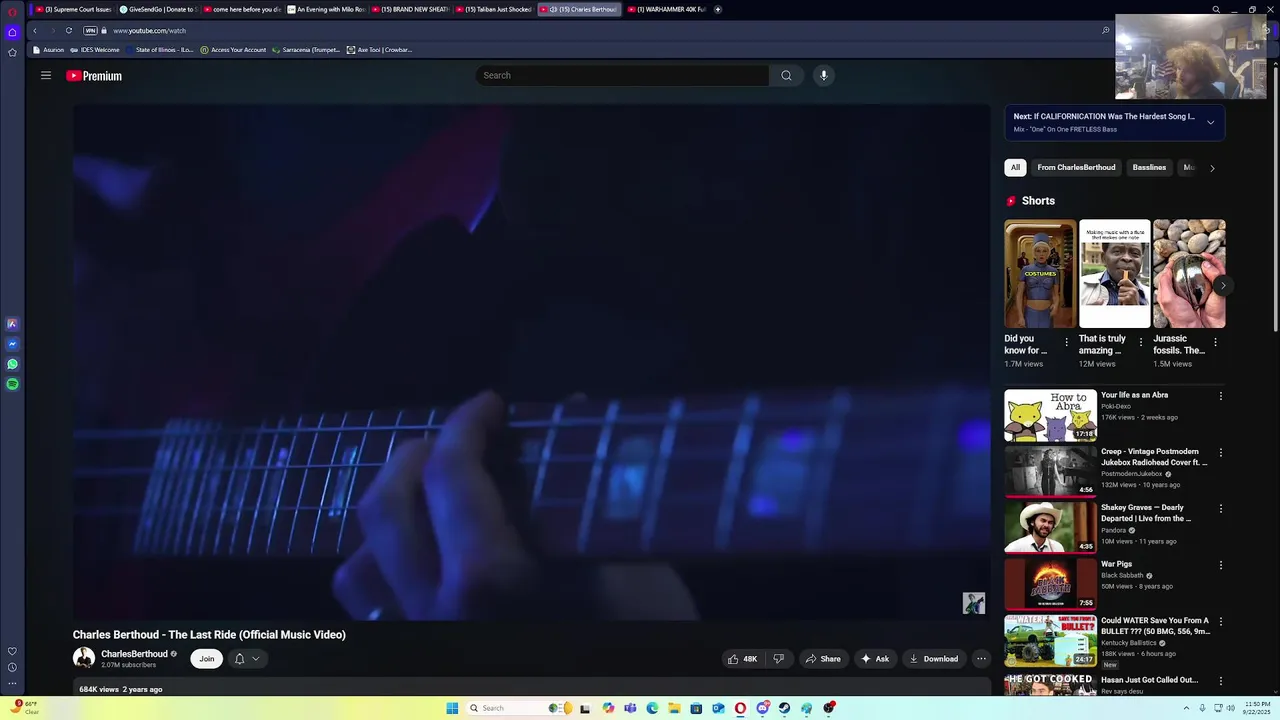Open Aria AI in Opera sidebar
The width and height of the screenshot is (1280, 720).
pos(12,324)
